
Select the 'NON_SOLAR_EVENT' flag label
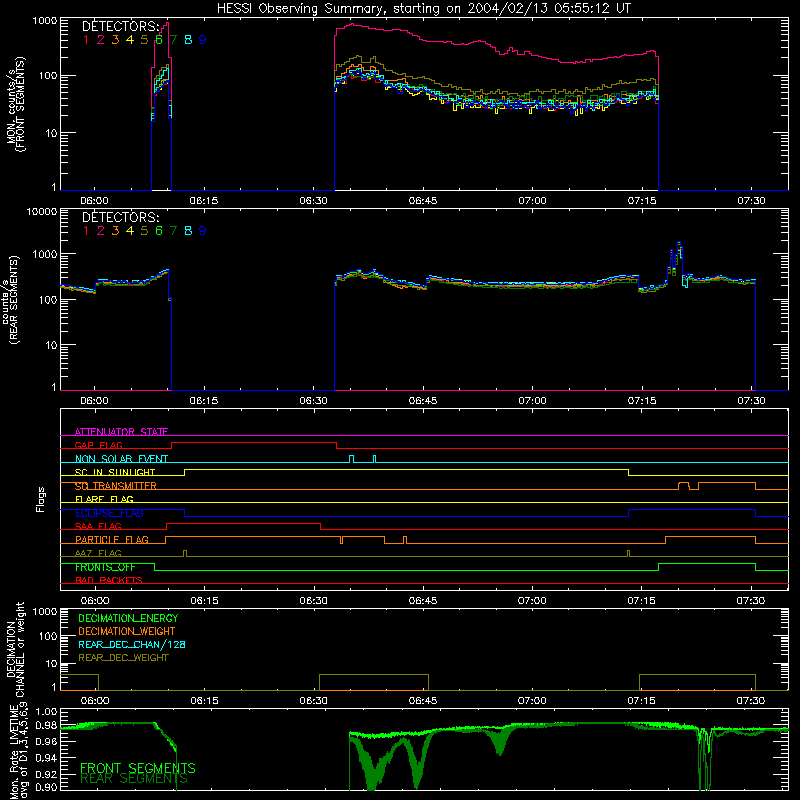121,459
